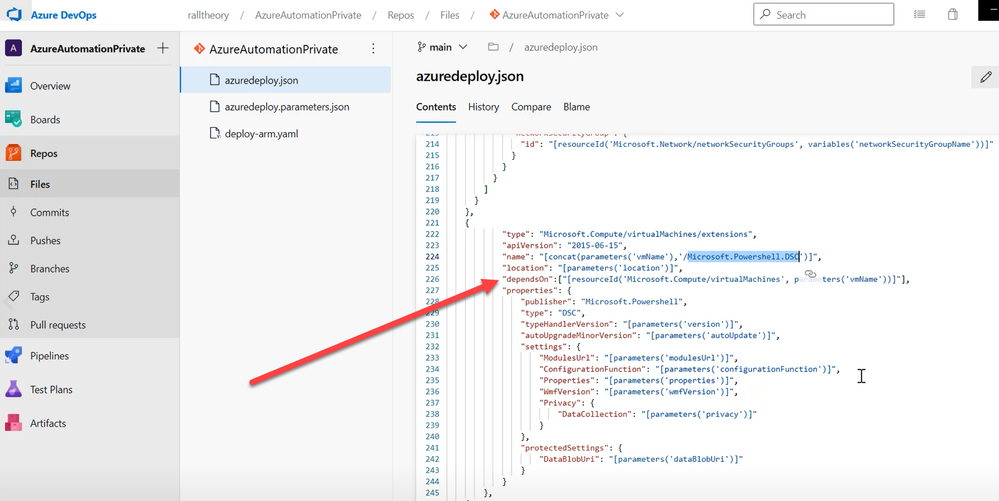Click the copy link icon on line 226
999x501 pixels.
click(810, 273)
